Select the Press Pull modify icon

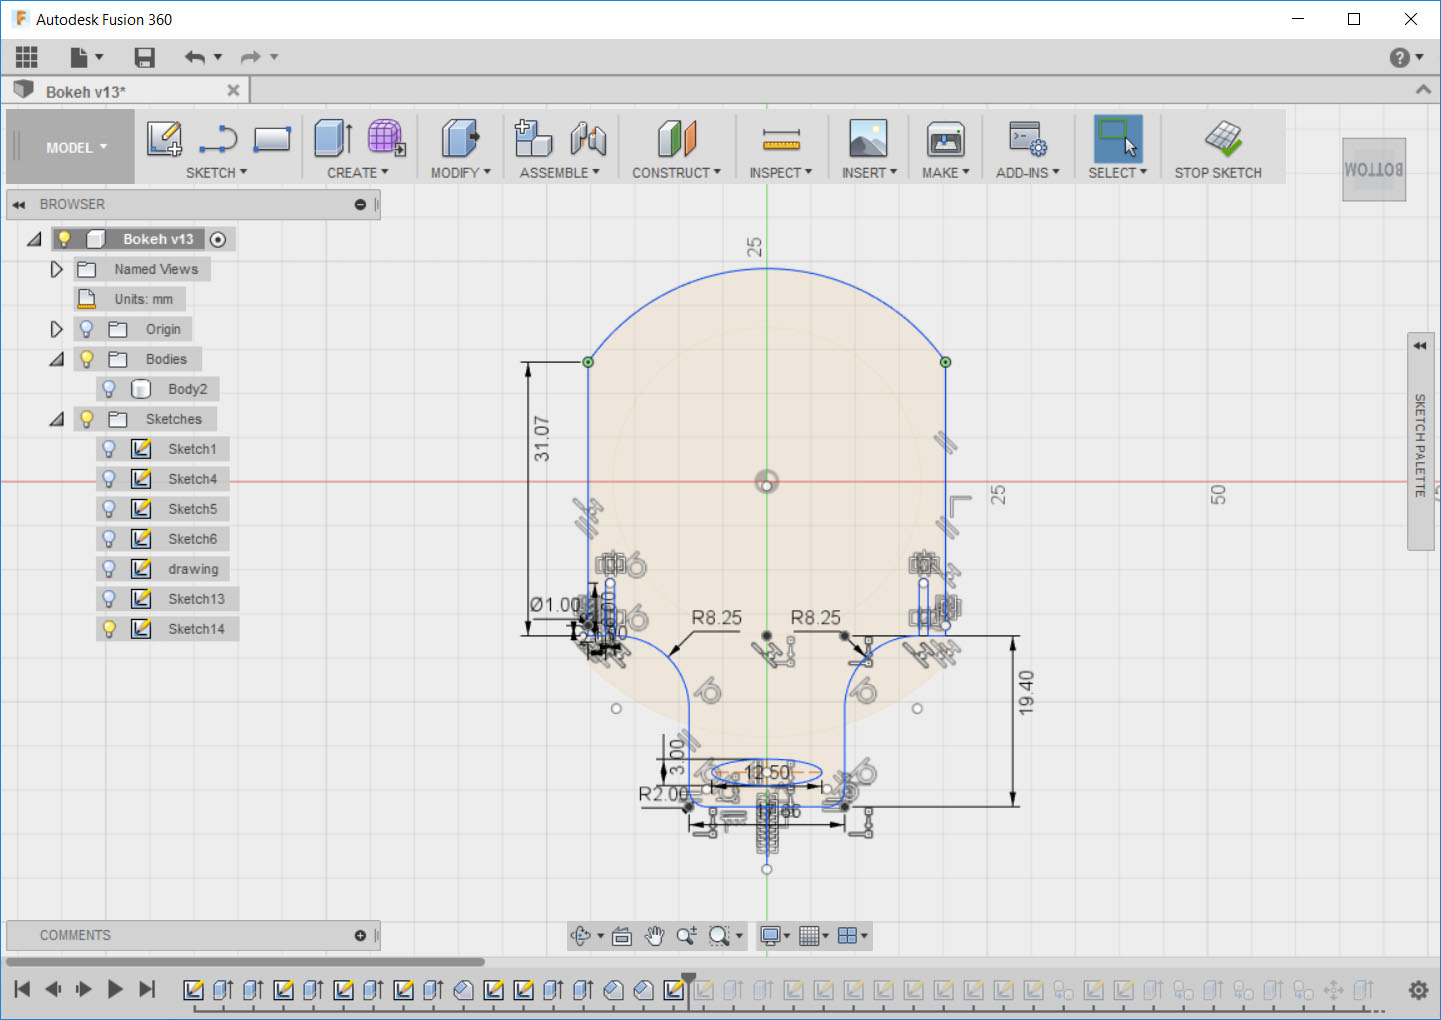460,139
